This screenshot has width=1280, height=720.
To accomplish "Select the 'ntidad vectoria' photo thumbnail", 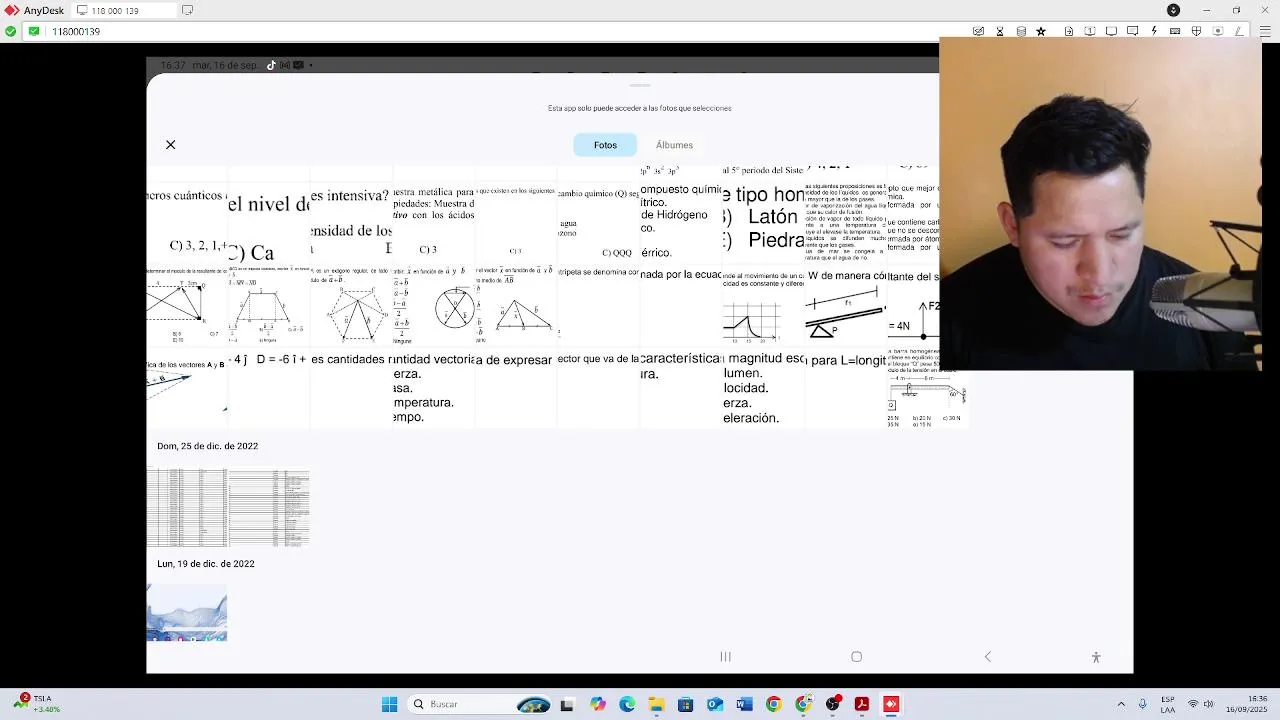I will click(x=434, y=388).
